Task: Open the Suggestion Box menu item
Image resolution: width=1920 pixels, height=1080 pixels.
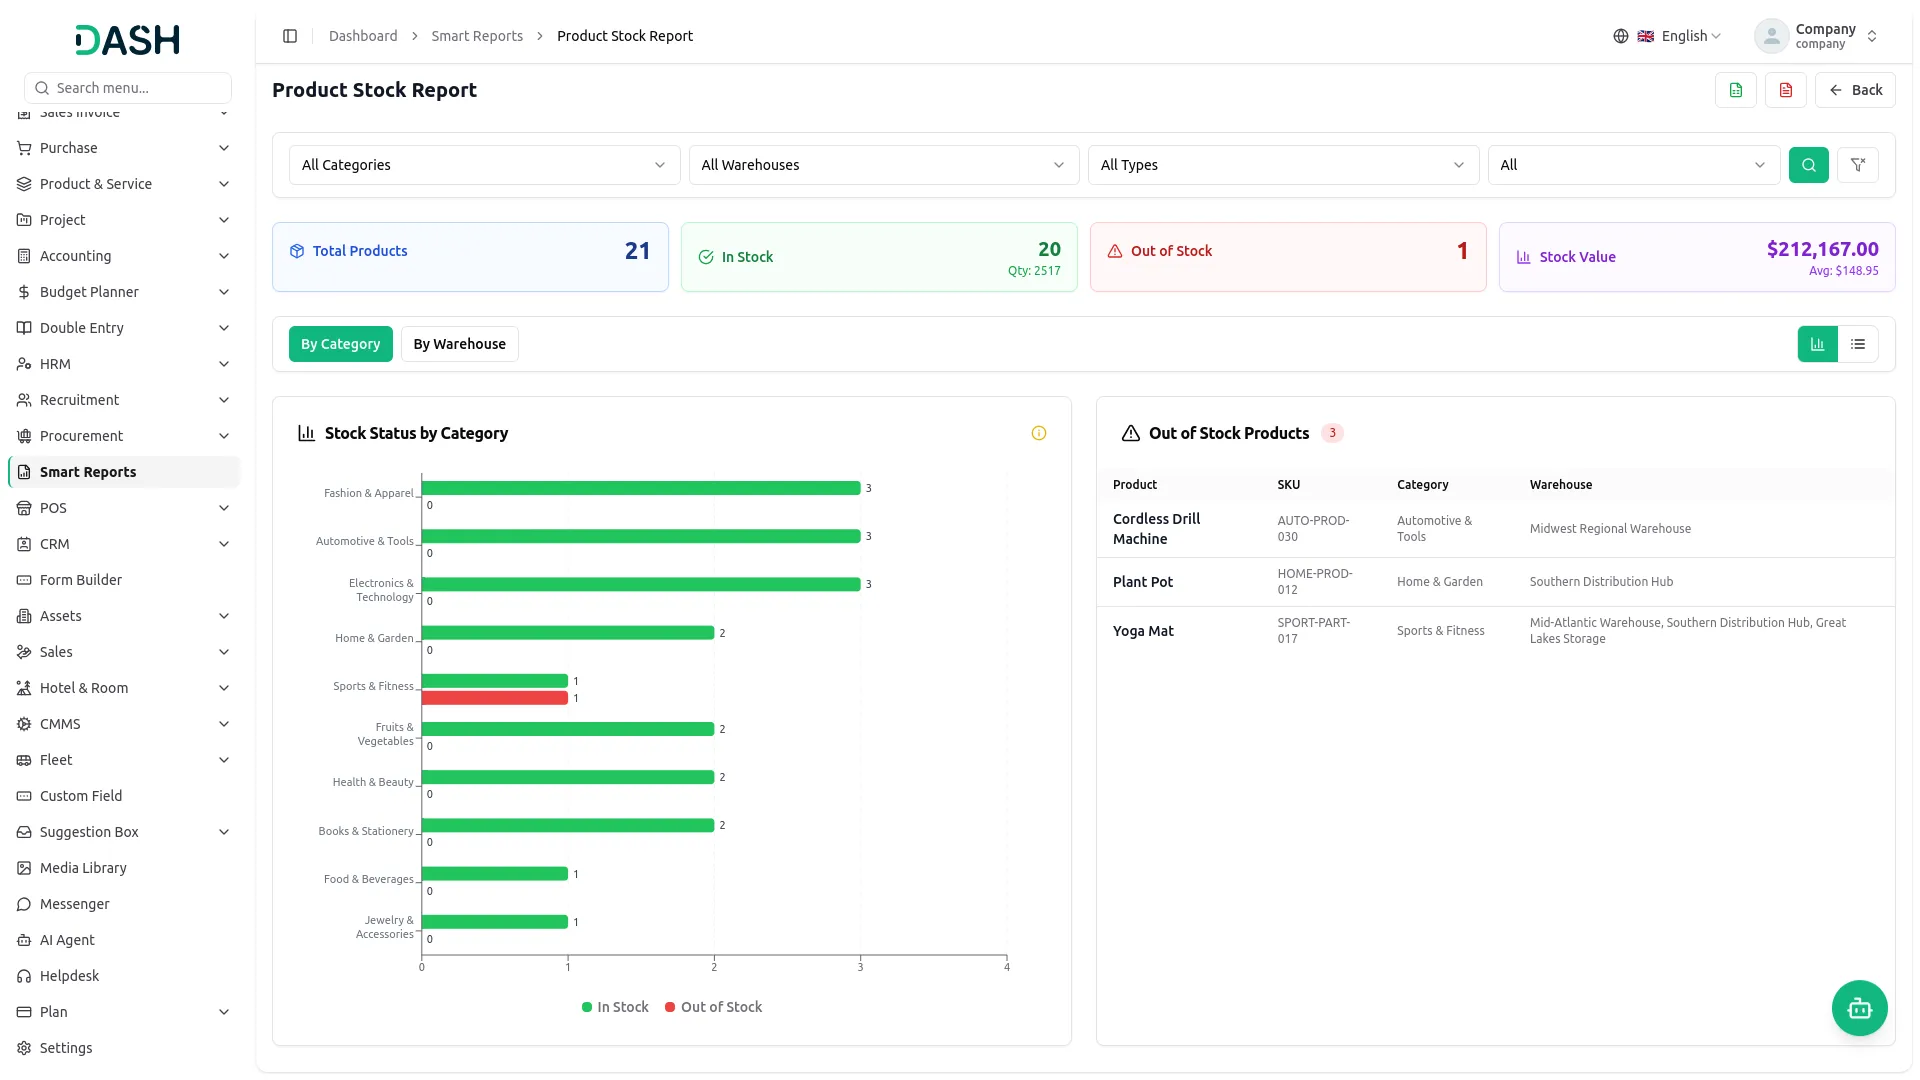Action: 124,832
